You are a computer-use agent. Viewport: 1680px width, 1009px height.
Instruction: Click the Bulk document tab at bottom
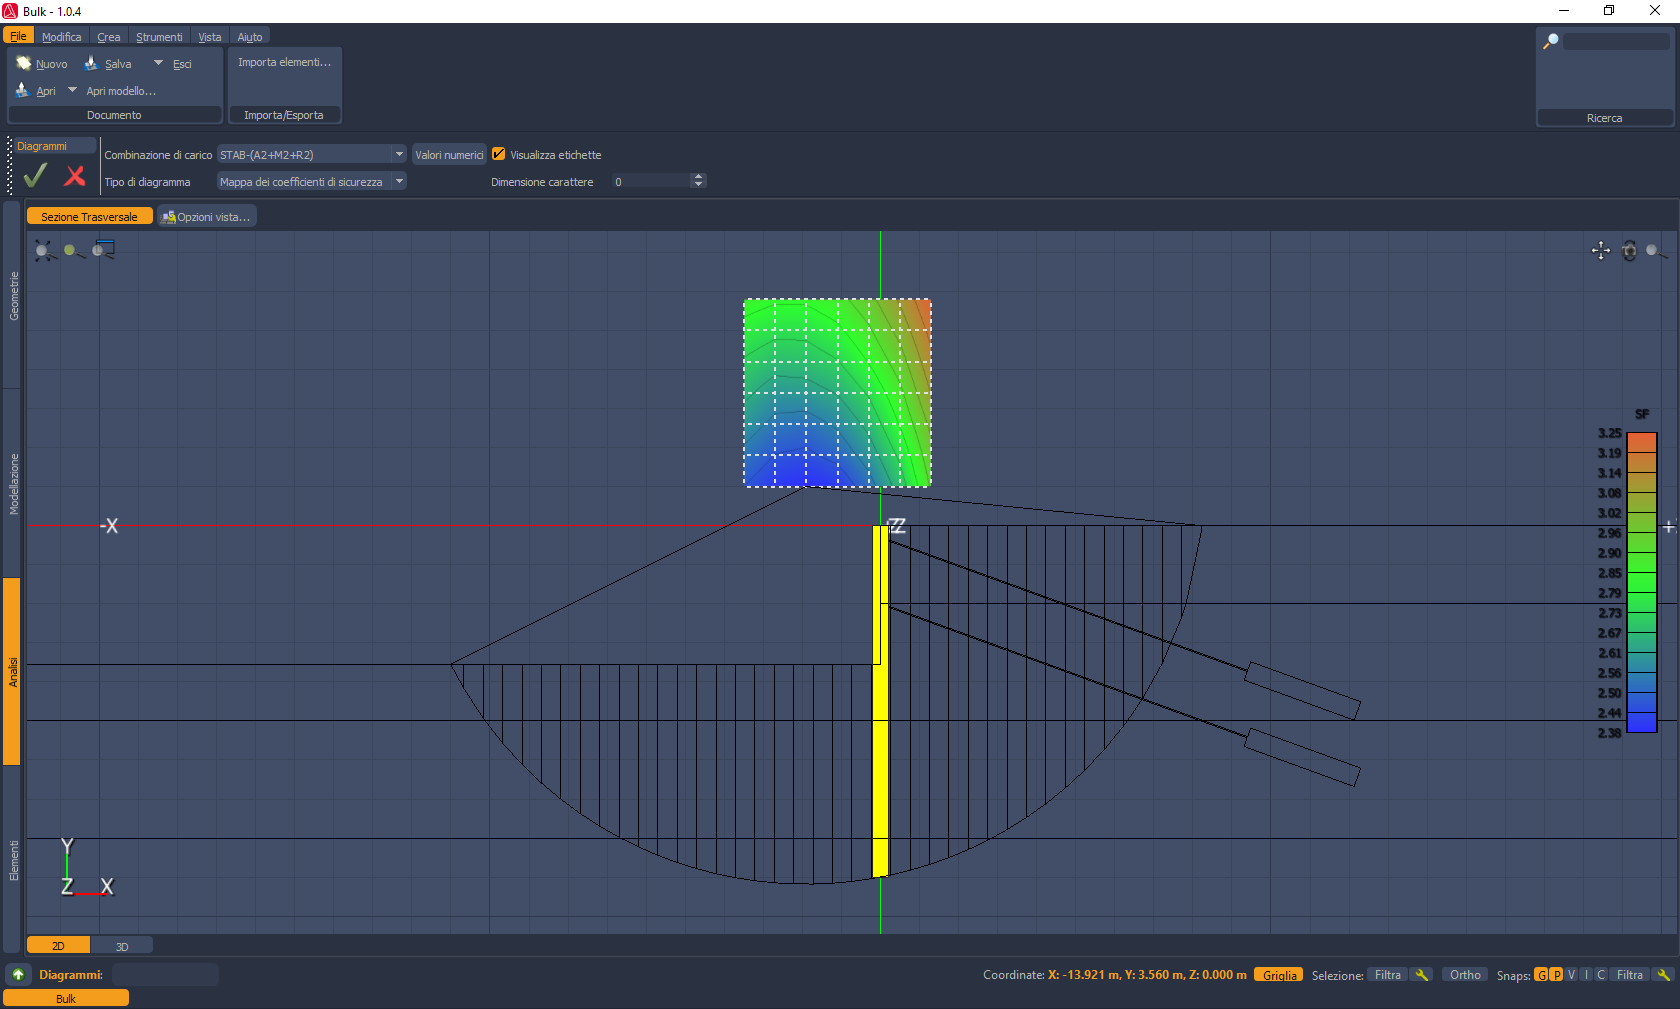coord(66,998)
